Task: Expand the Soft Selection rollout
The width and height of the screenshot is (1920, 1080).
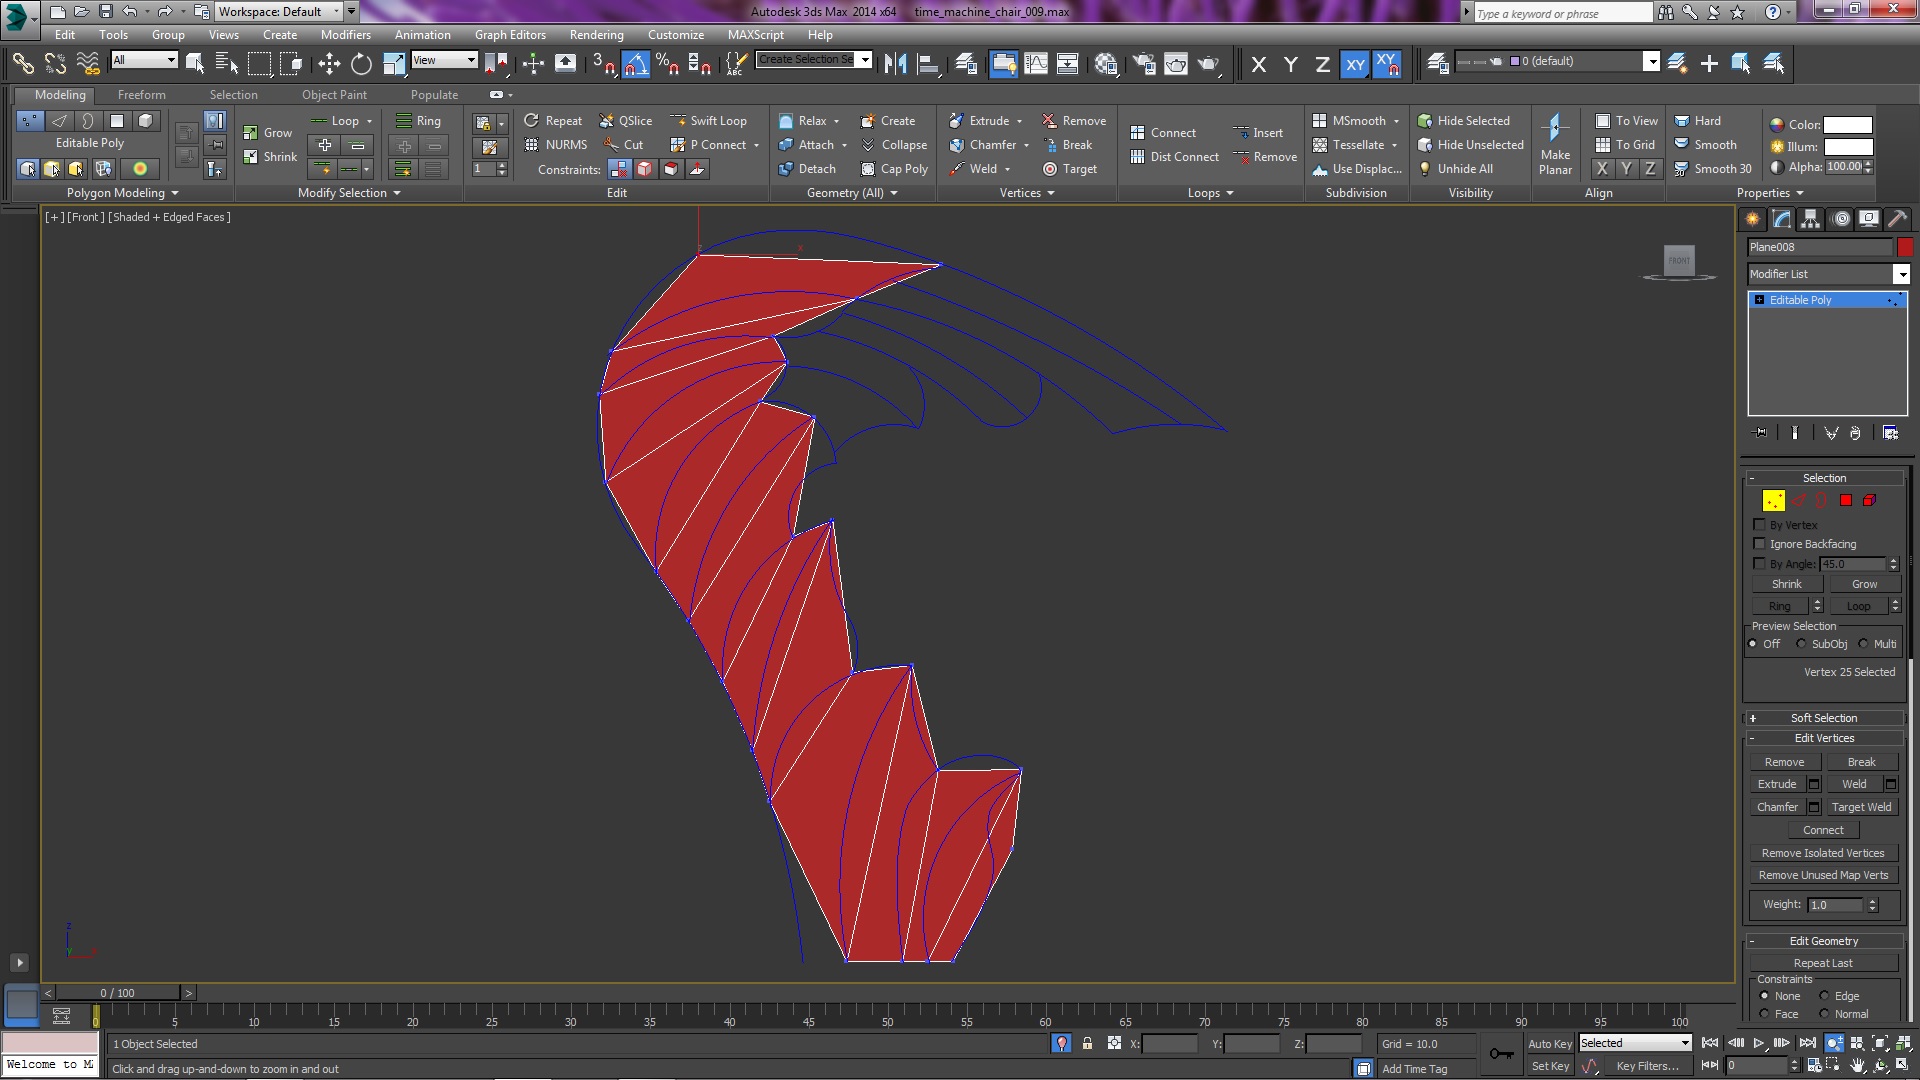Action: tap(1823, 718)
